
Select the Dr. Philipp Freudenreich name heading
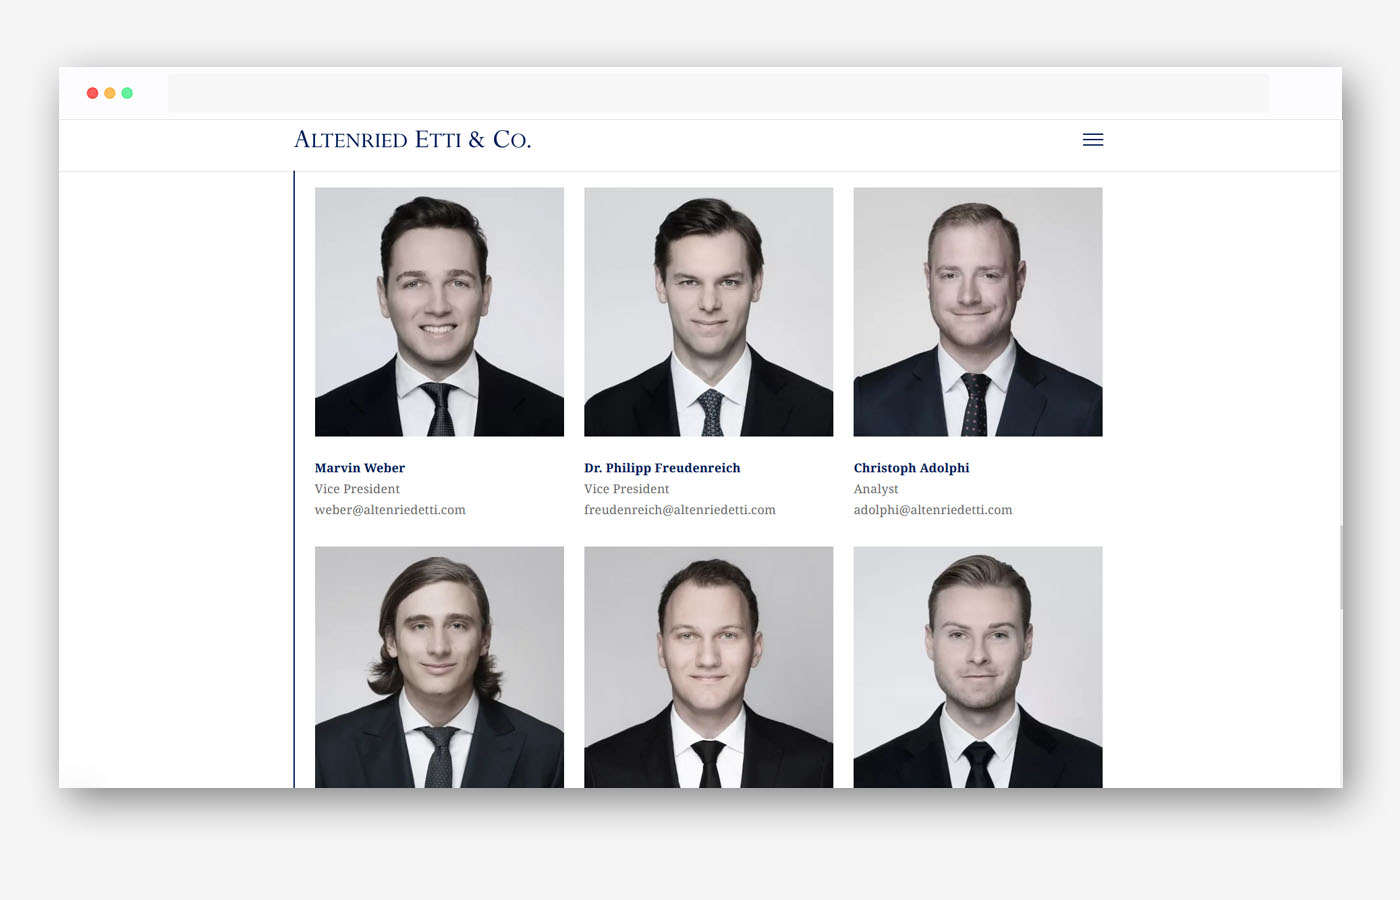[662, 468]
